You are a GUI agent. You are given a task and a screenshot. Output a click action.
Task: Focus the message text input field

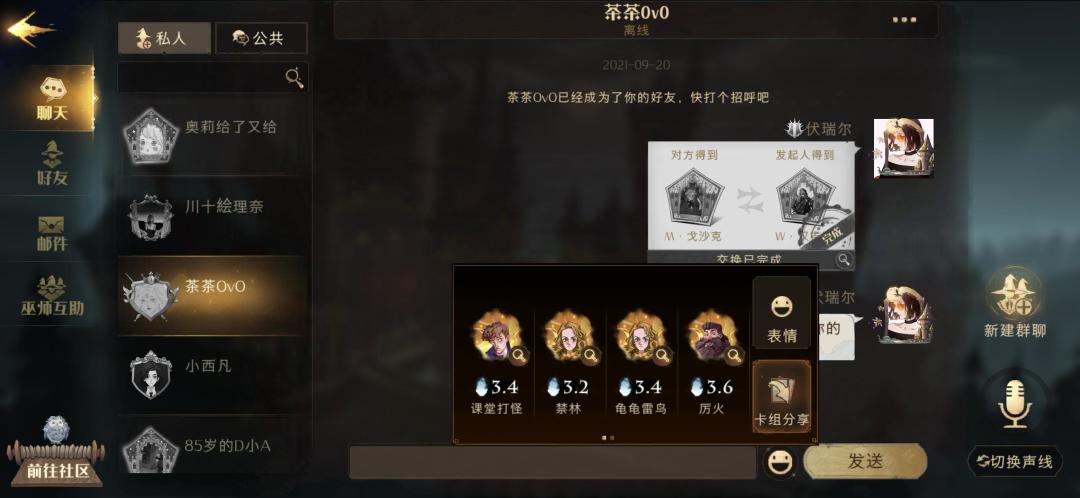[x=552, y=461]
